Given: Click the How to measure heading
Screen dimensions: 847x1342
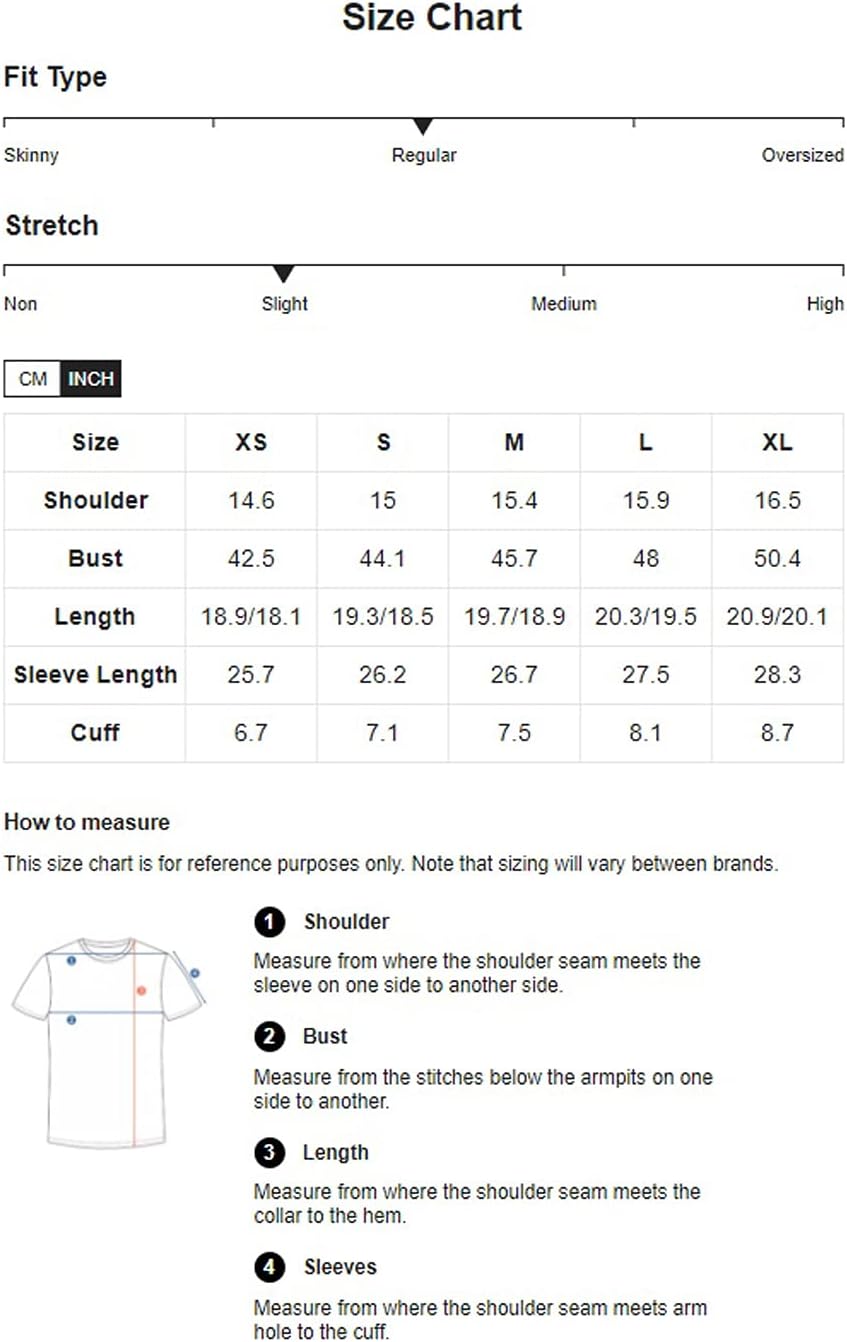Looking at the screenshot, I should coord(87,822).
